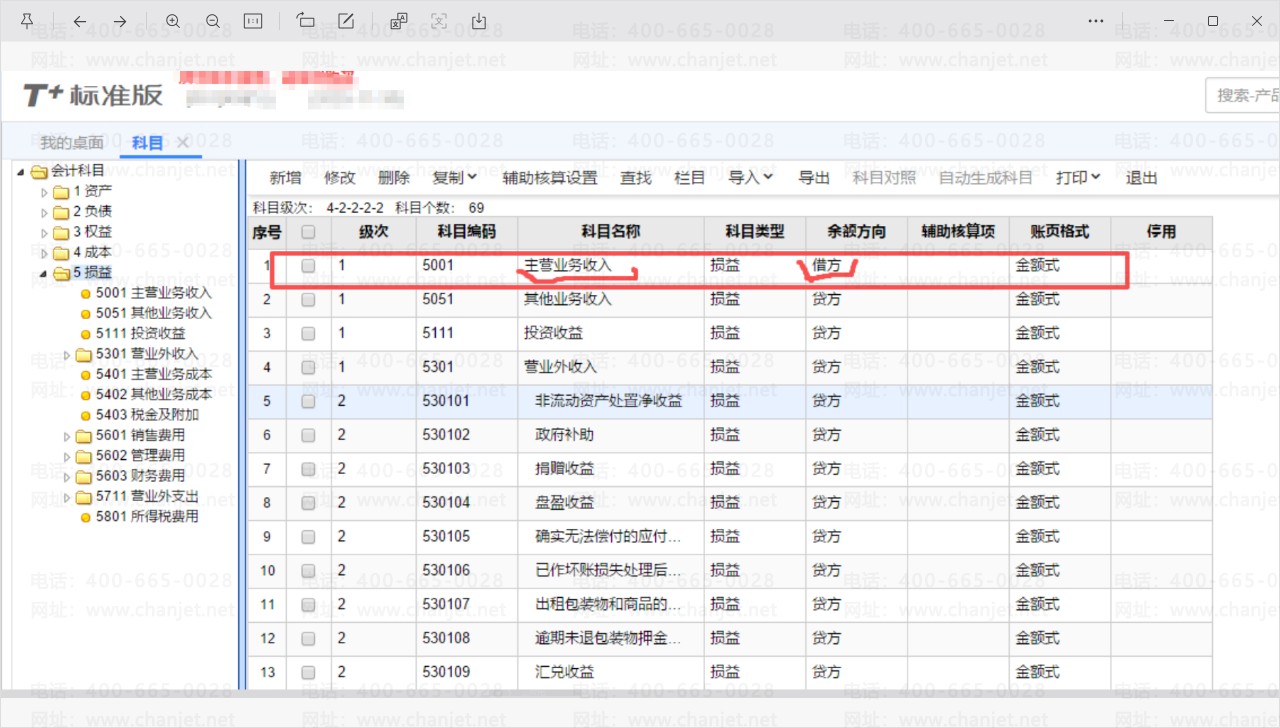Open the 栏目 column settings

click(690, 178)
